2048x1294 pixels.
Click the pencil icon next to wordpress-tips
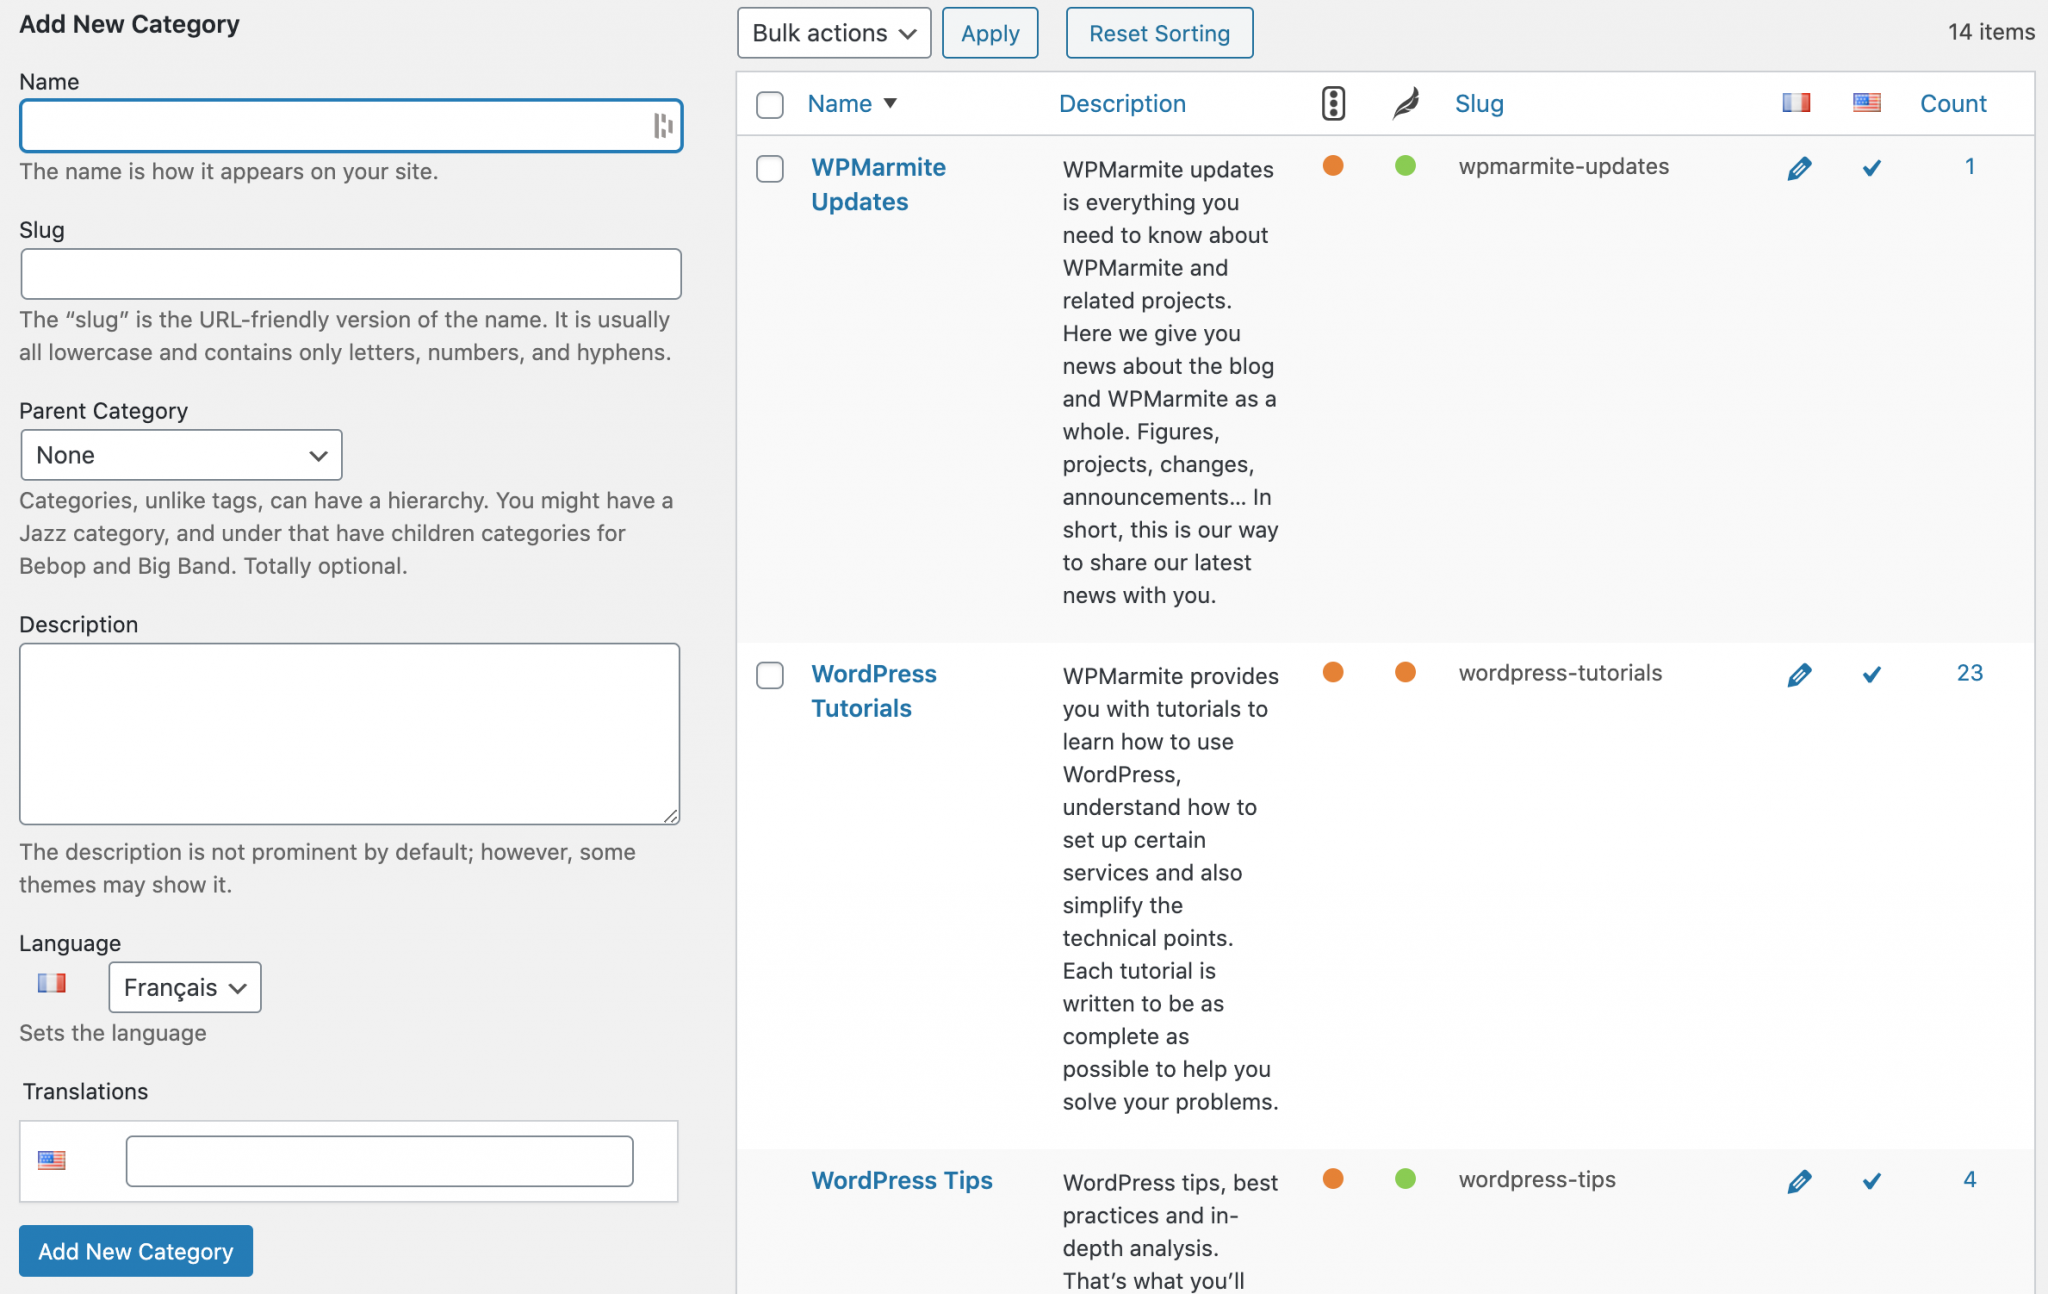pos(1799,1181)
